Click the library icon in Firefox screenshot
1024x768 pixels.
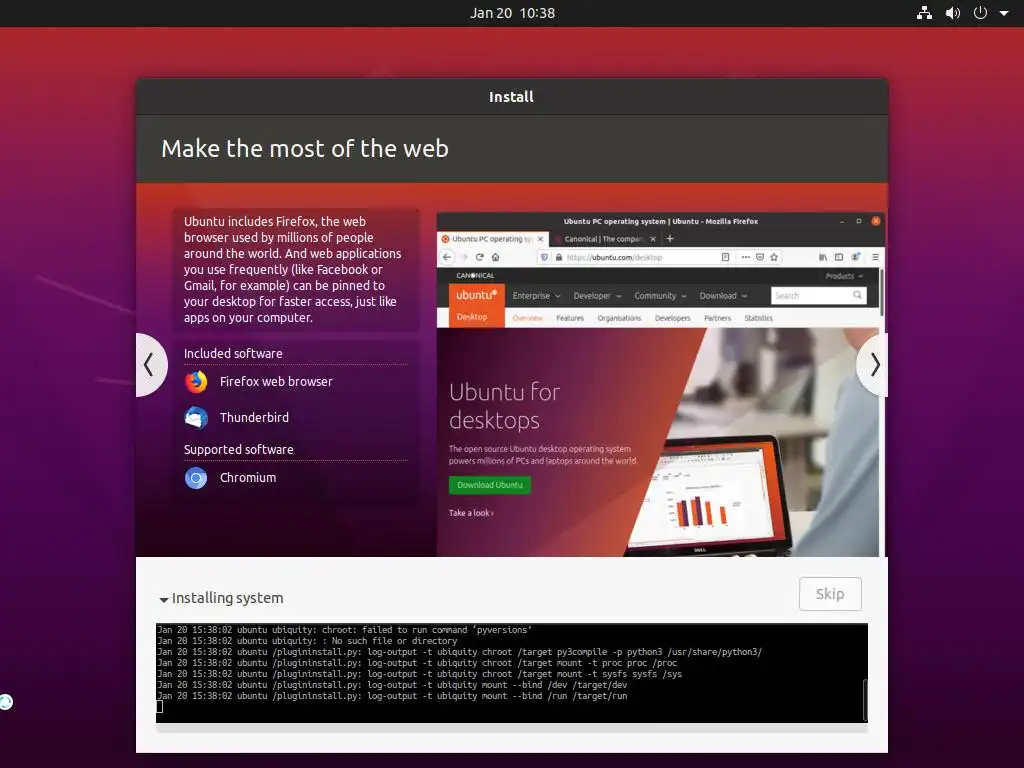point(823,257)
